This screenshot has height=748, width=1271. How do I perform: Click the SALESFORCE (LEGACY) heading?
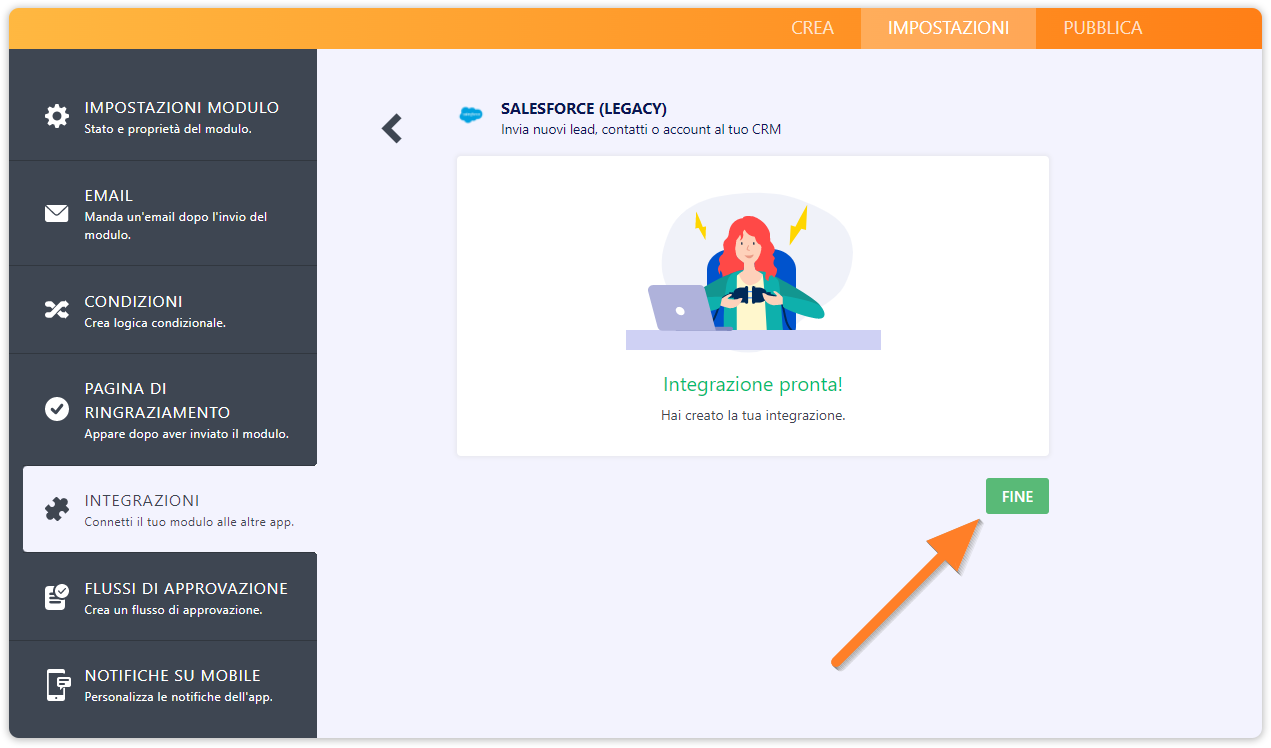coord(584,108)
